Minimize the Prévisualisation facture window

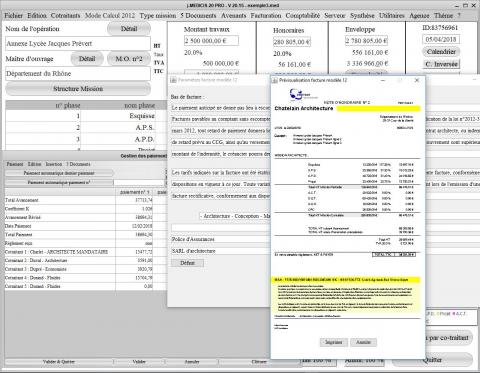point(383,80)
